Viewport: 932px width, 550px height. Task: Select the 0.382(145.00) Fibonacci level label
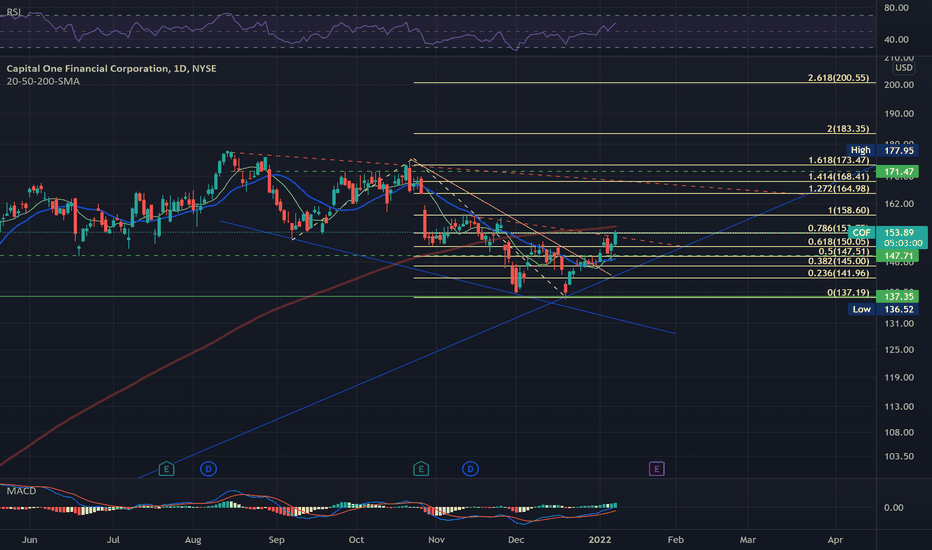pyautogui.click(x=838, y=261)
